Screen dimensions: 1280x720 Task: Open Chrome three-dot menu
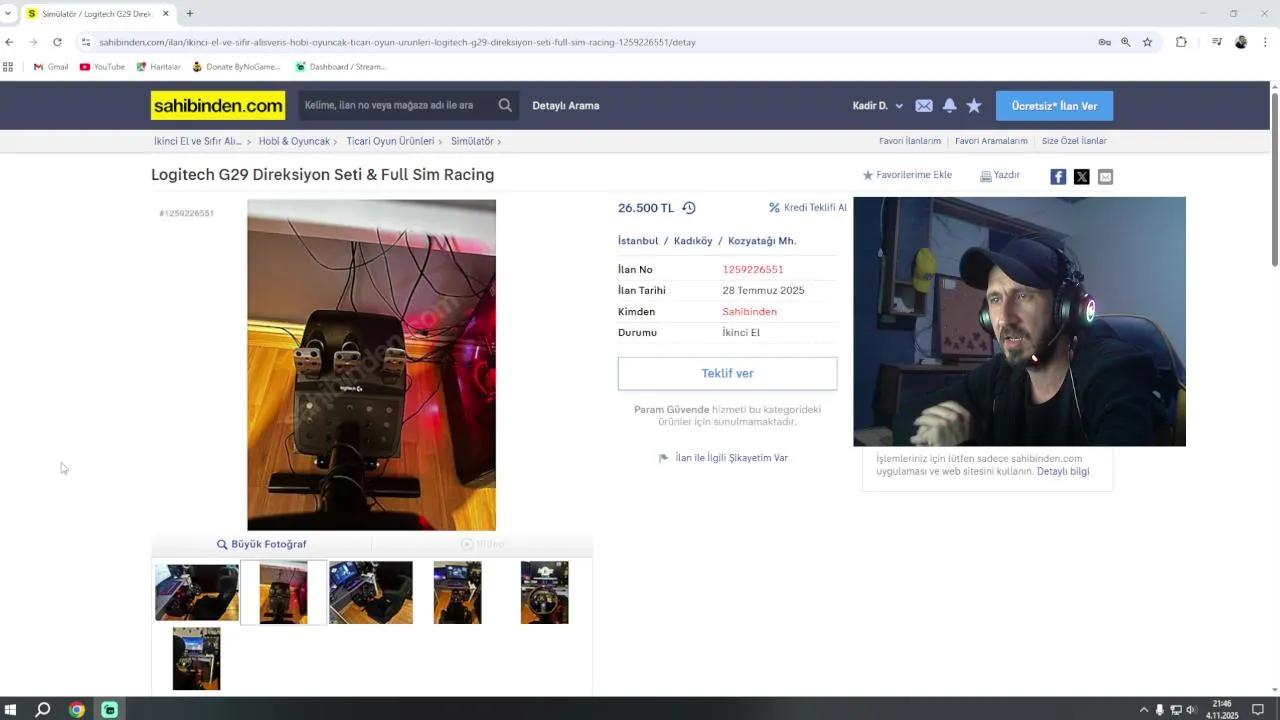click(x=1266, y=42)
